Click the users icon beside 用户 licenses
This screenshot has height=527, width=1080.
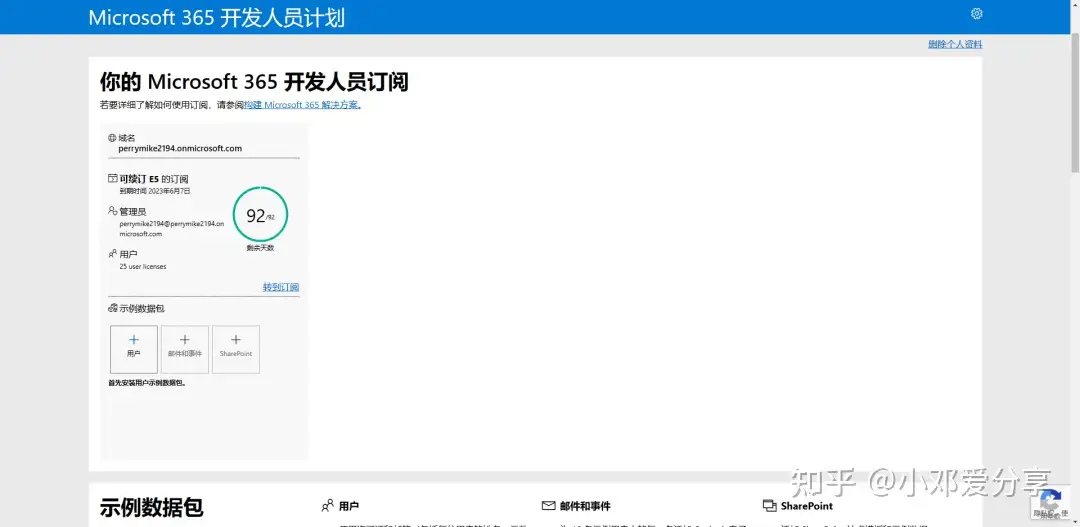click(112, 254)
